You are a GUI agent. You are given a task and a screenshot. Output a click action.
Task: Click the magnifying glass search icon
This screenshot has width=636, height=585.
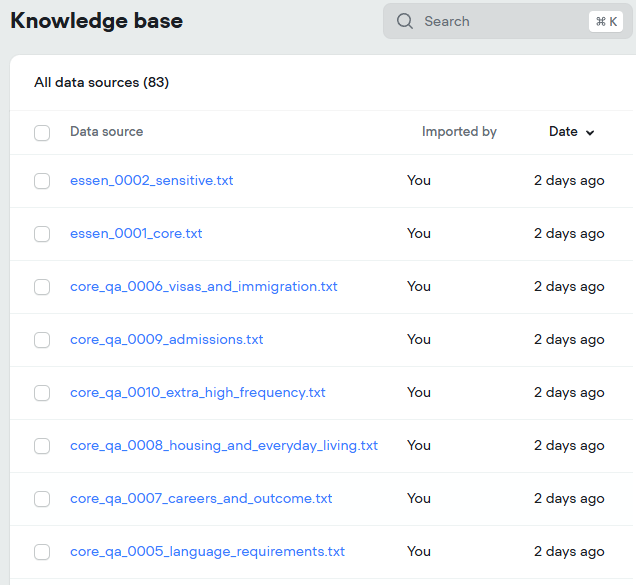click(404, 21)
